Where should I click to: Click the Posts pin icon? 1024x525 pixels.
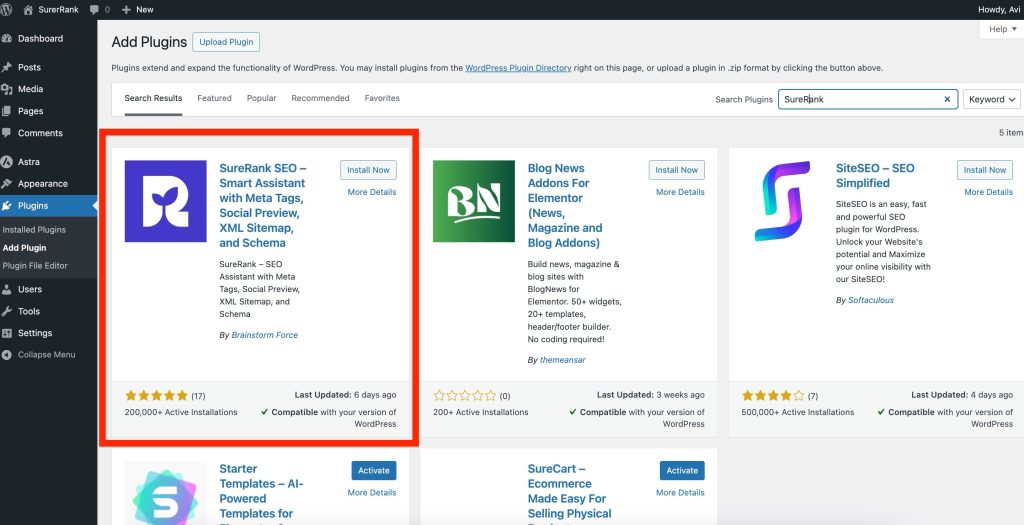[7, 67]
